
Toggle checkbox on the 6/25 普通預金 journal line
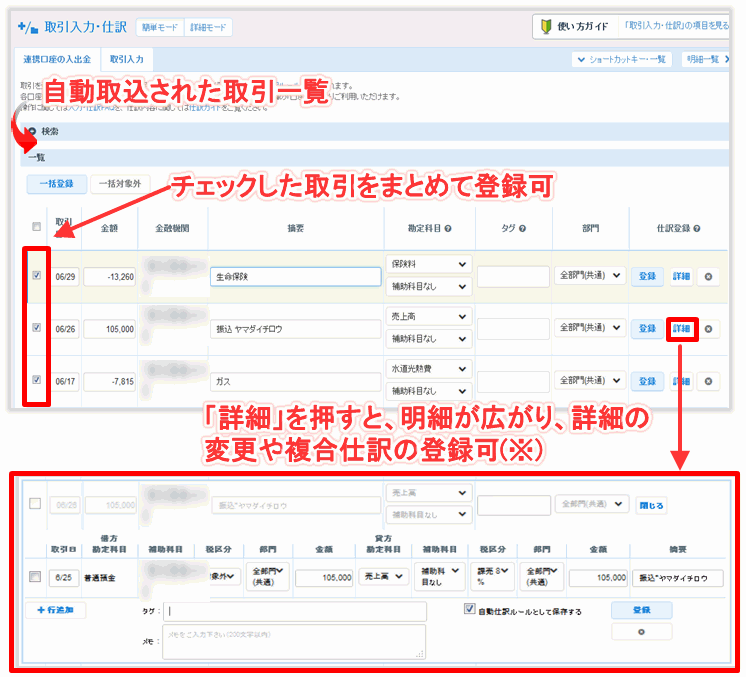pos(35,577)
